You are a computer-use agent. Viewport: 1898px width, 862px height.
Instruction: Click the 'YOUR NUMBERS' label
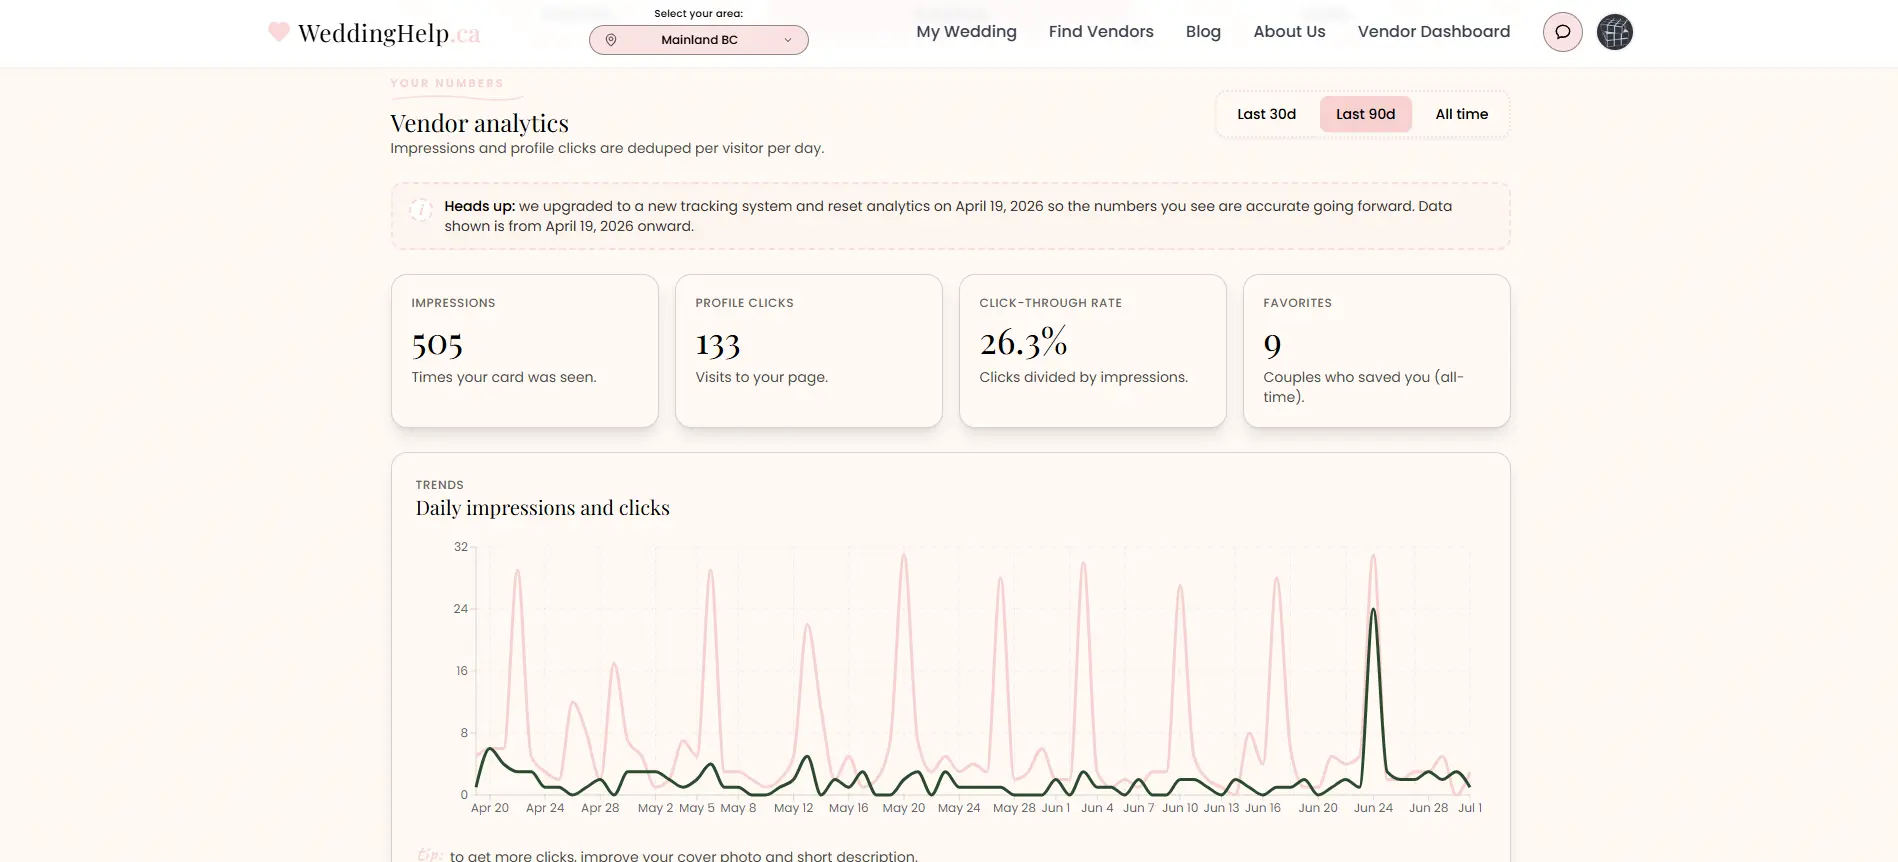(x=447, y=83)
